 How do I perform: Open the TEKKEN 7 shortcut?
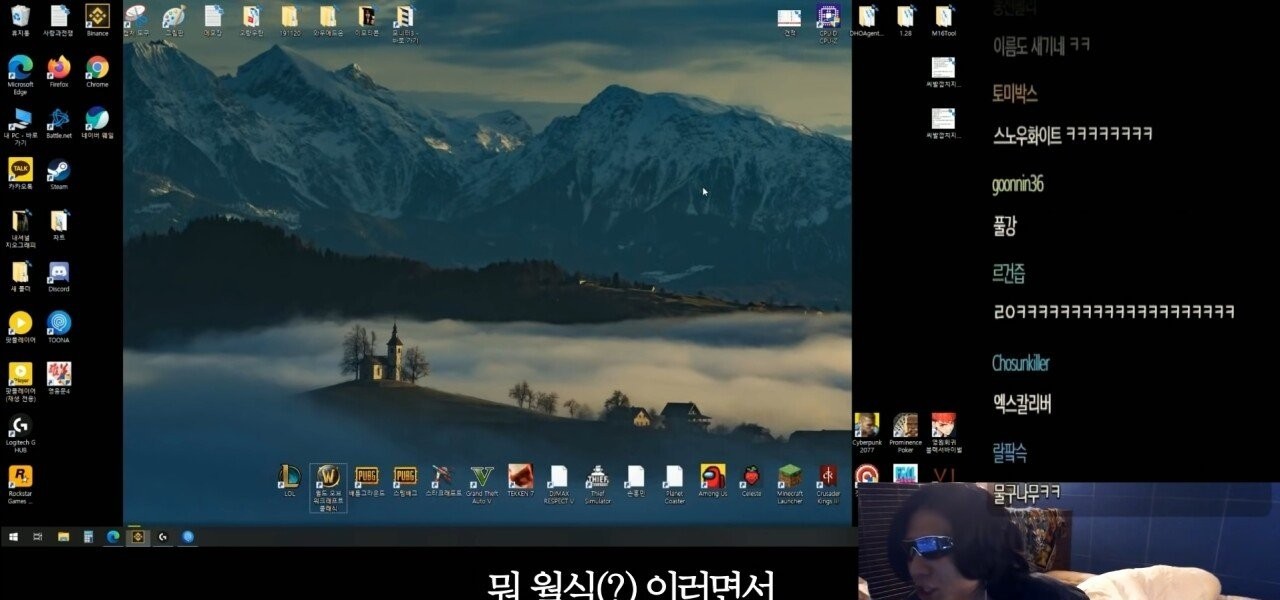tap(520, 477)
